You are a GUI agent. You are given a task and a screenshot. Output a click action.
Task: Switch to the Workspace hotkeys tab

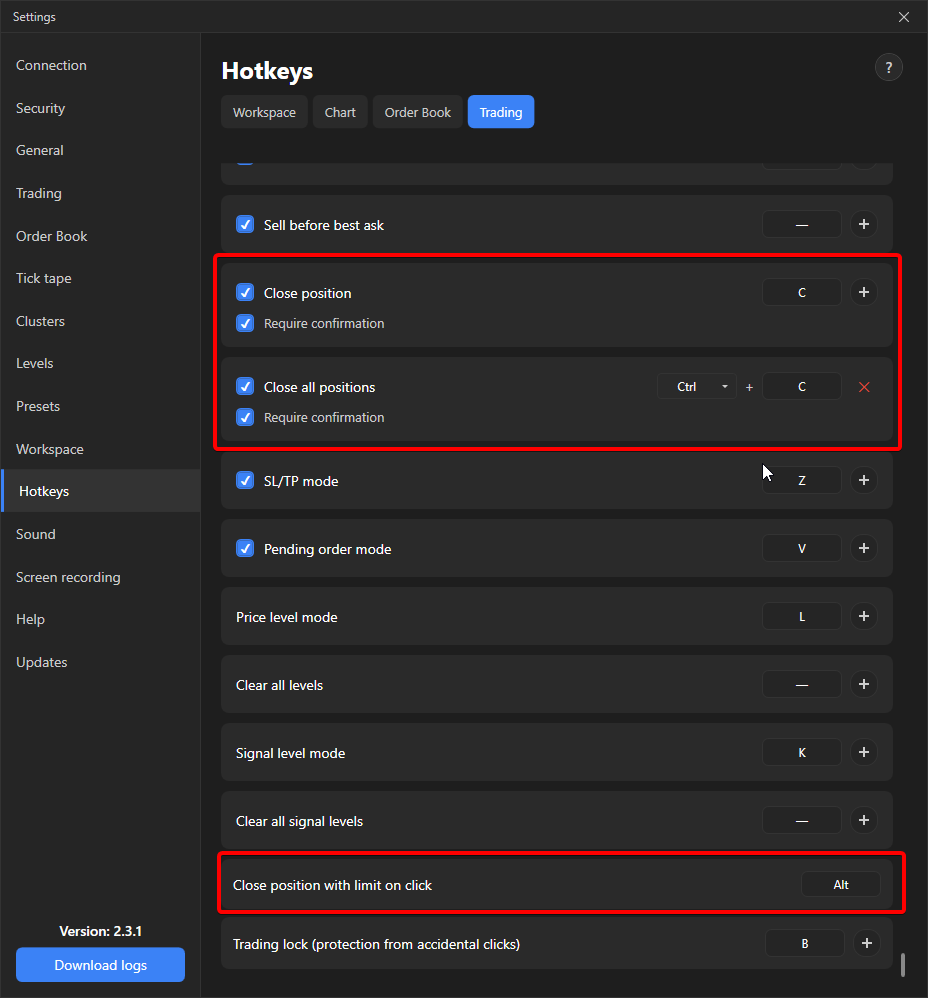pyautogui.click(x=264, y=112)
